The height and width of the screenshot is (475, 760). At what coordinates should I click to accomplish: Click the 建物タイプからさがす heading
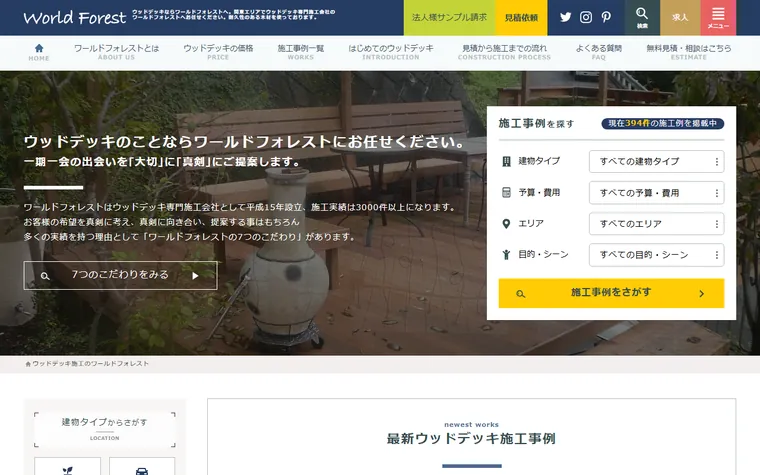click(x=104, y=422)
